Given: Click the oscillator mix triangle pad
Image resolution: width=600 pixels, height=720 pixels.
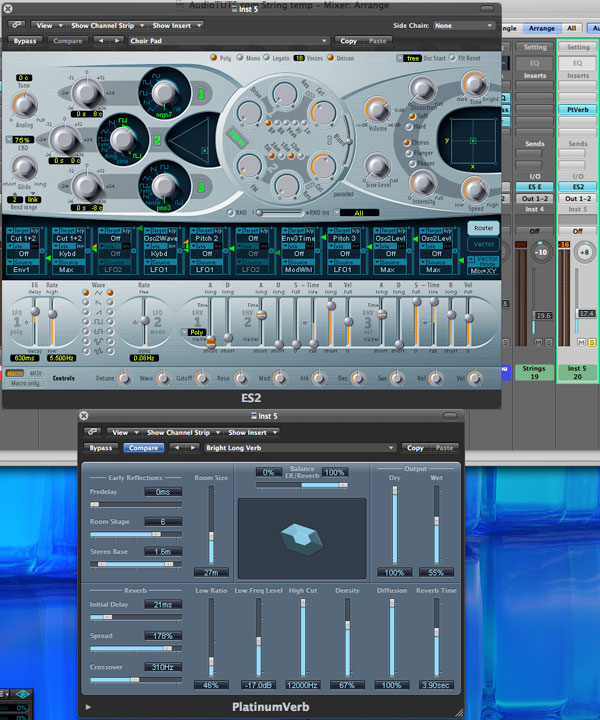Looking at the screenshot, I should [193, 140].
